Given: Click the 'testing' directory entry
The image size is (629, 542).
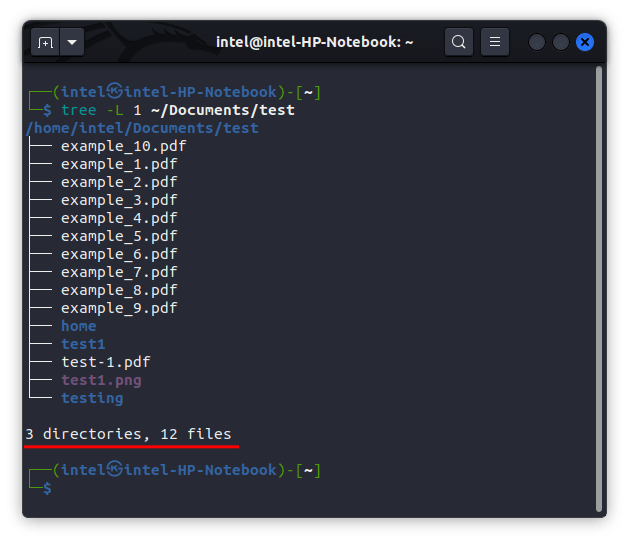Looking at the screenshot, I should pyautogui.click(x=92, y=398).
